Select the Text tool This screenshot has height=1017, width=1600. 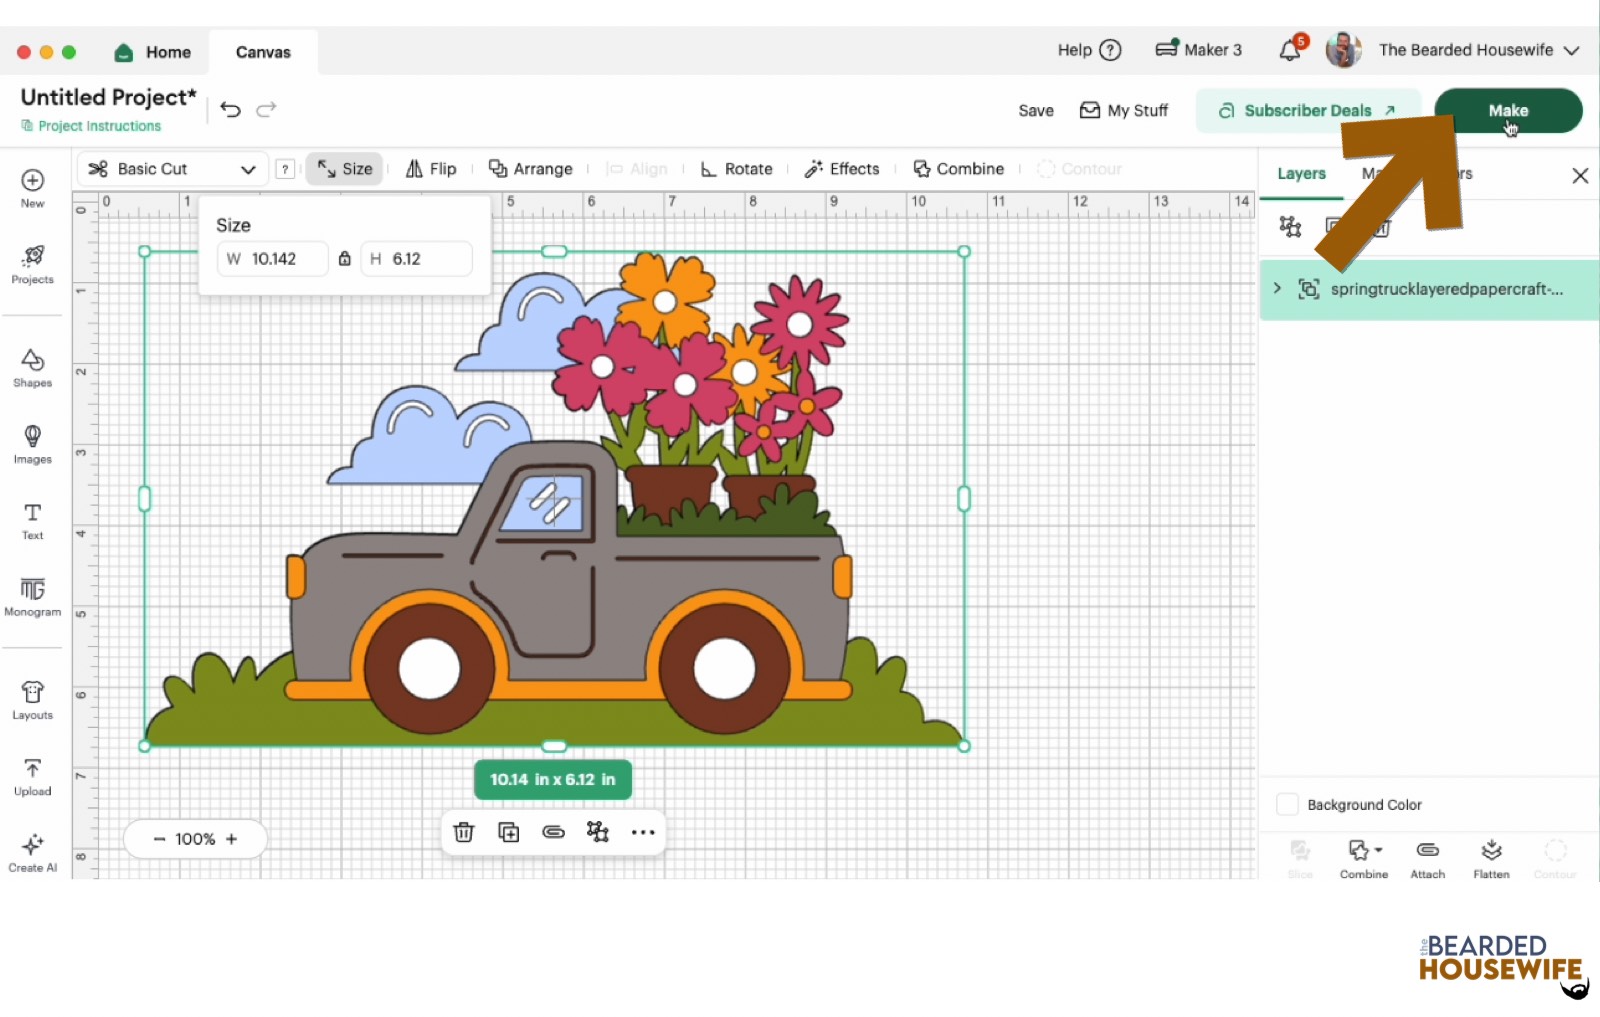[32, 520]
